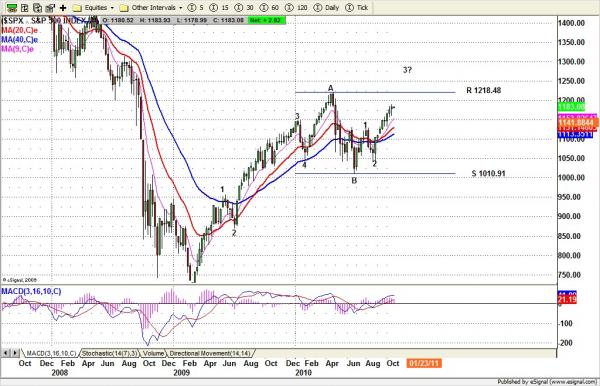Click the folder icon beside Equities
The height and width of the screenshot is (386, 600).
click(77, 8)
